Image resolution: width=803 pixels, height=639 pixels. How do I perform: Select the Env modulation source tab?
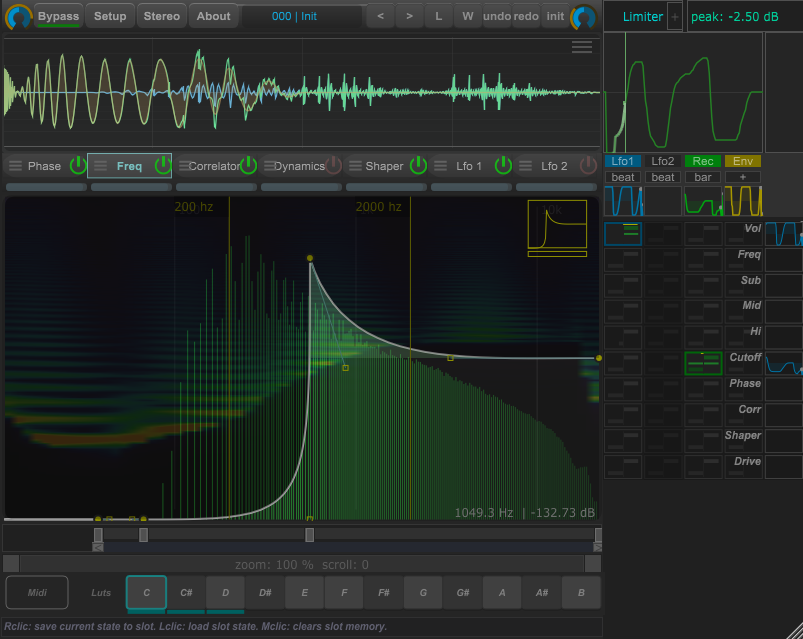coord(743,161)
